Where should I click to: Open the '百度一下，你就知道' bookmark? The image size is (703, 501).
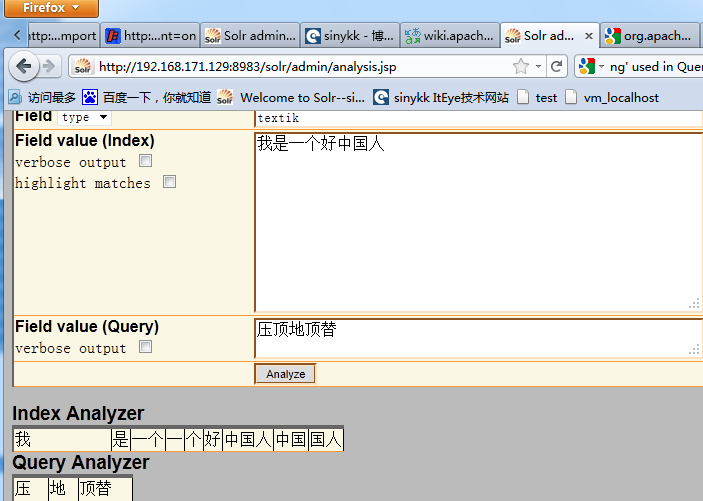pos(146,97)
